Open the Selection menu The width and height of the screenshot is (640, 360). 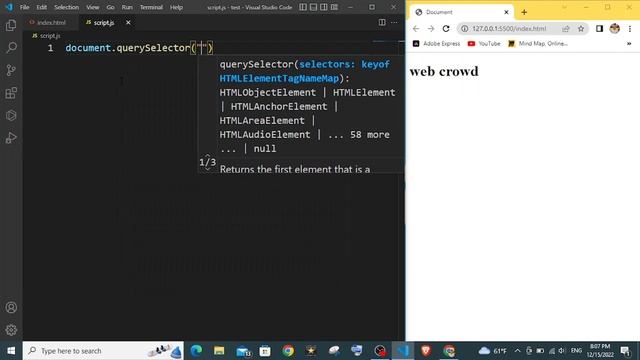click(x=67, y=7)
